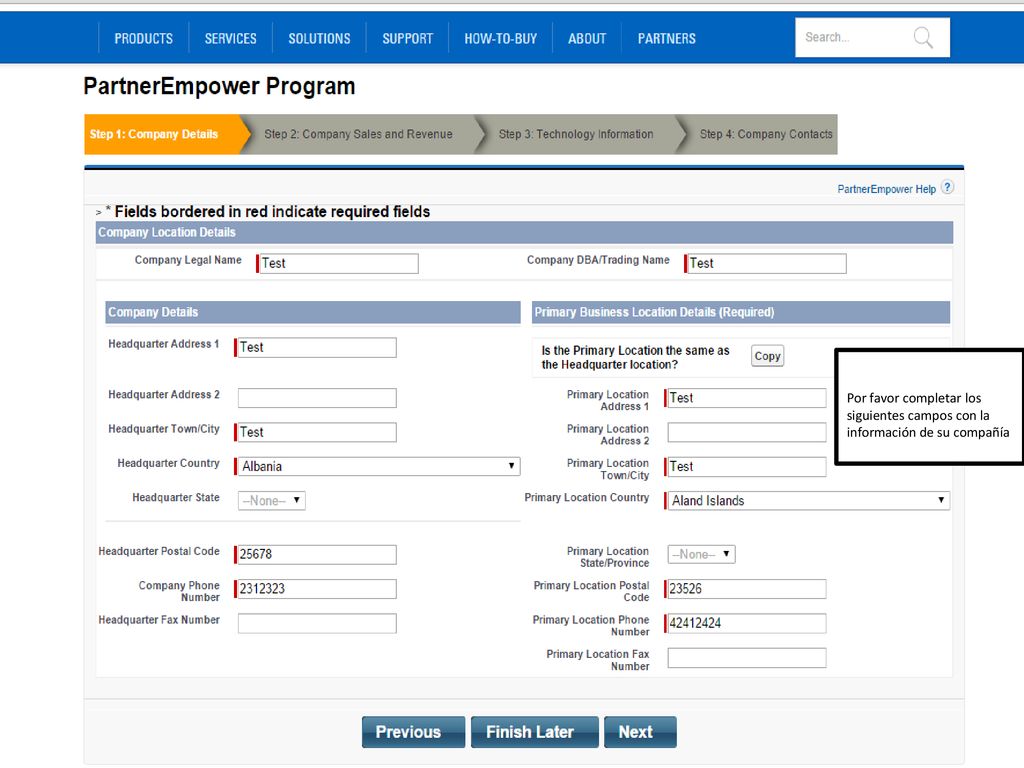The height and width of the screenshot is (768, 1024).
Task: Click Company Phone Number field with 2312323
Action: tap(315, 589)
